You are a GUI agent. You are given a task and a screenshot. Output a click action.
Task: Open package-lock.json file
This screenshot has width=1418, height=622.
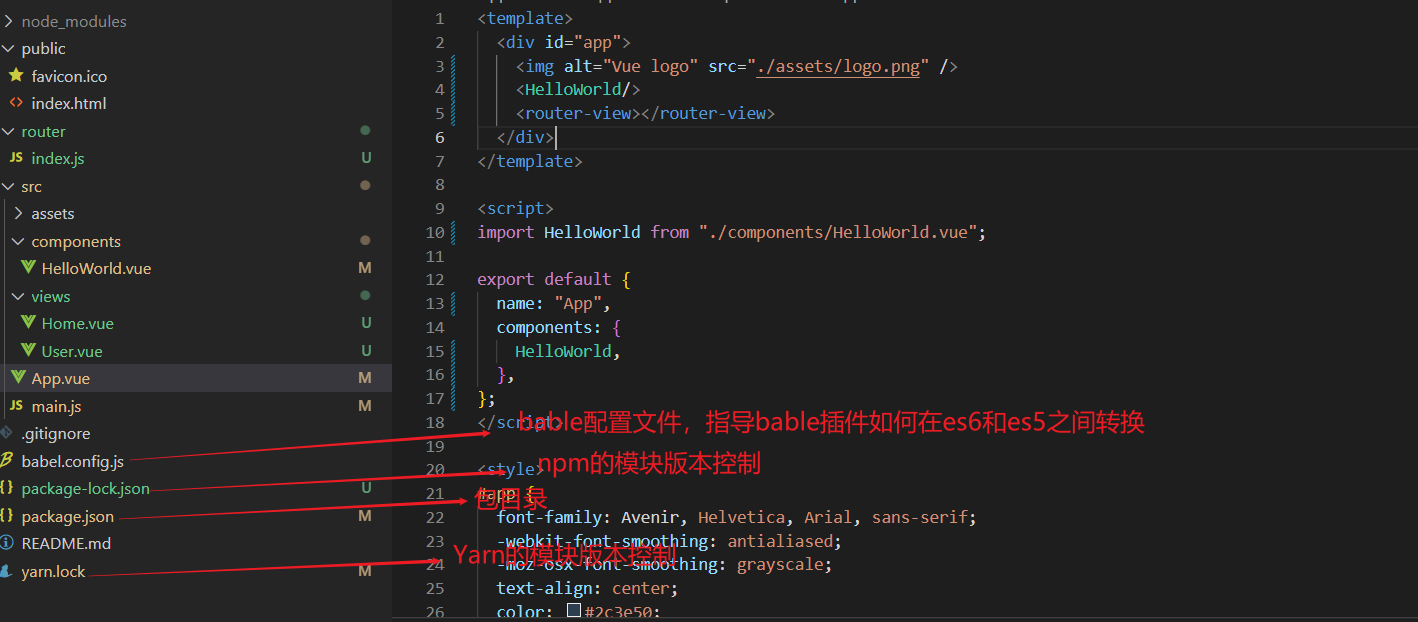[85, 488]
